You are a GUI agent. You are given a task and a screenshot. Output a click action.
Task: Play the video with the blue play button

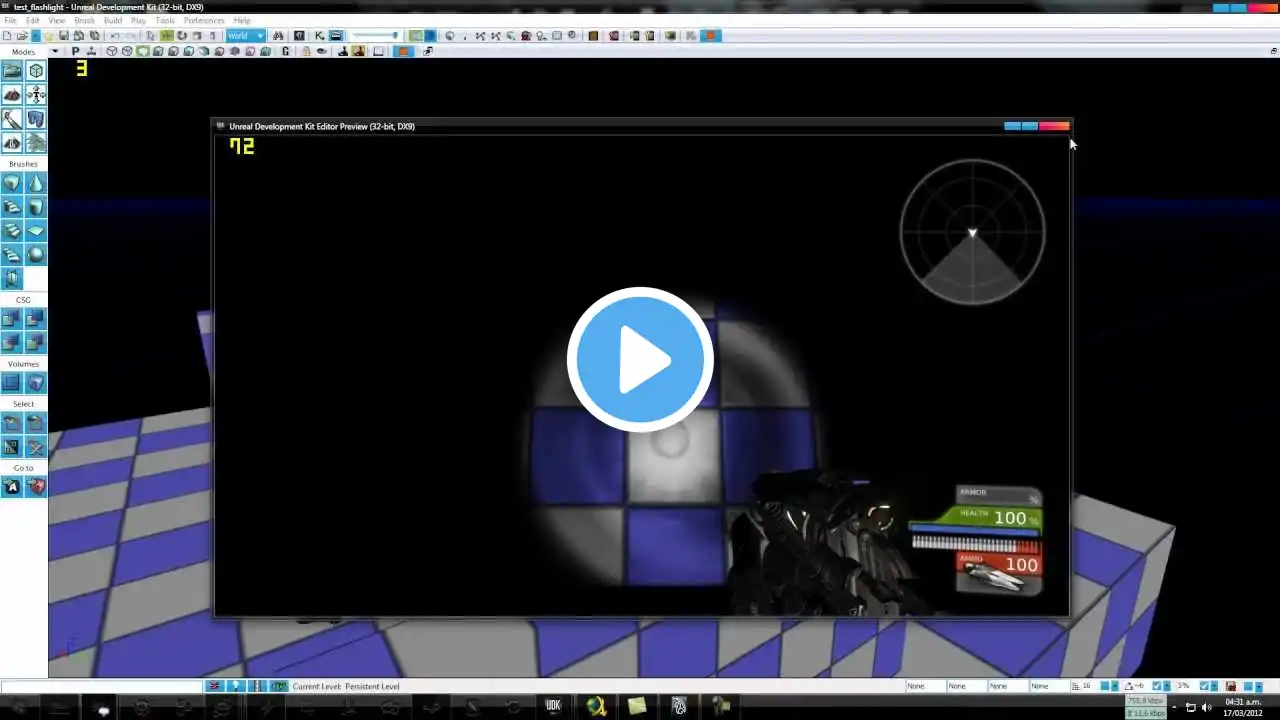coord(640,360)
